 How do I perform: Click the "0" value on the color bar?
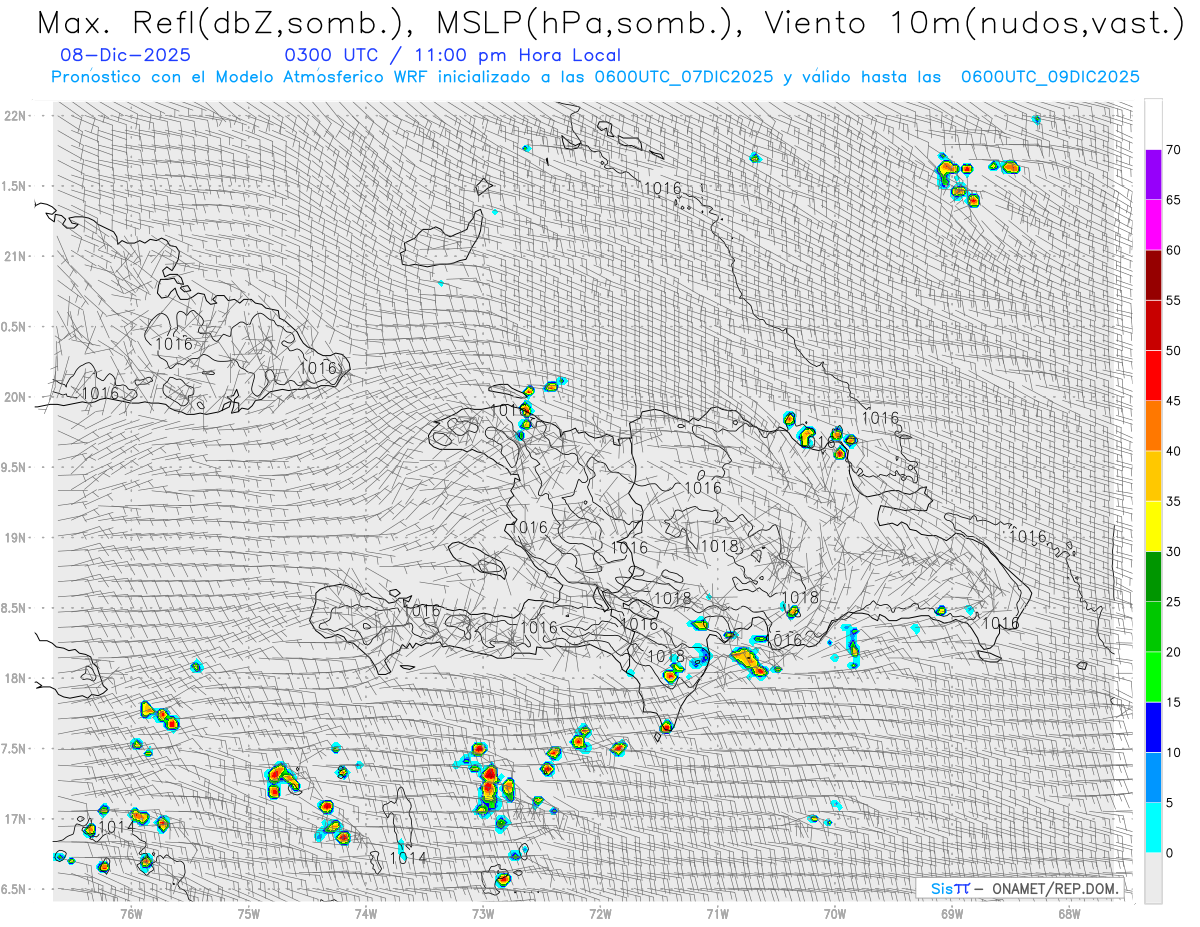tap(1170, 853)
